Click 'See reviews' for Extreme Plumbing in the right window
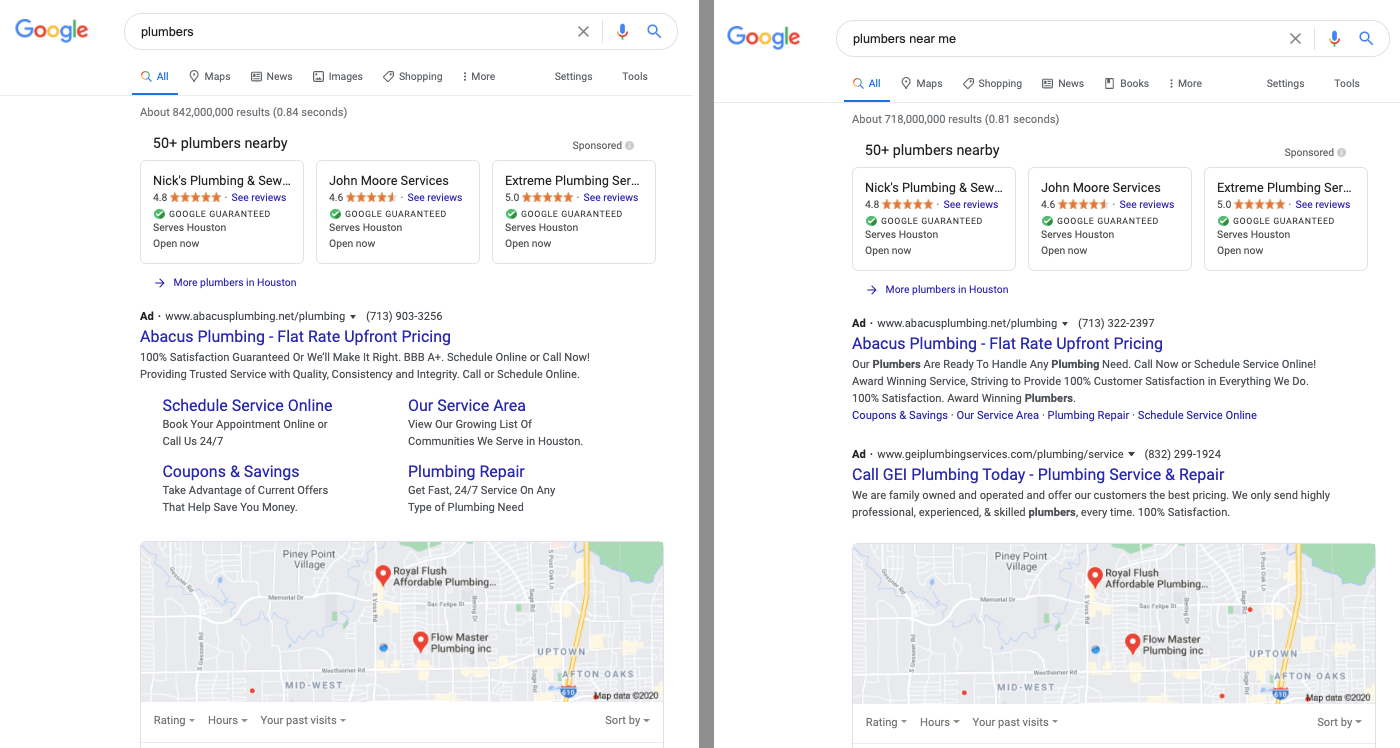Image resolution: width=1400 pixels, height=748 pixels. coord(1323,205)
